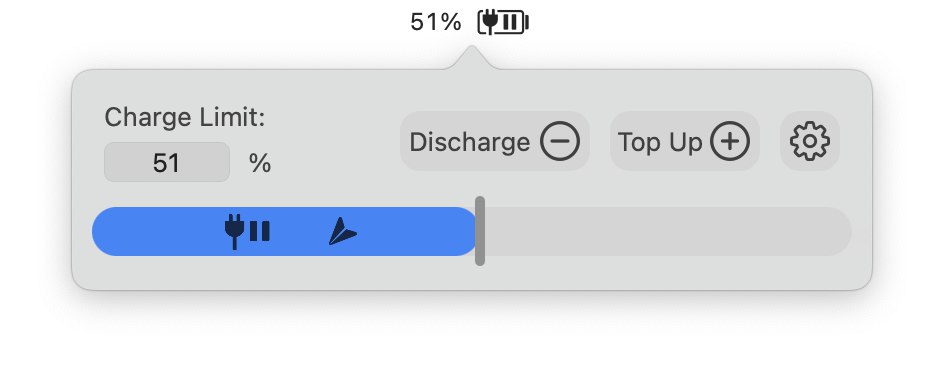Click the 51% text in the menu bar
The width and height of the screenshot is (944, 370).
pyautogui.click(x=436, y=23)
